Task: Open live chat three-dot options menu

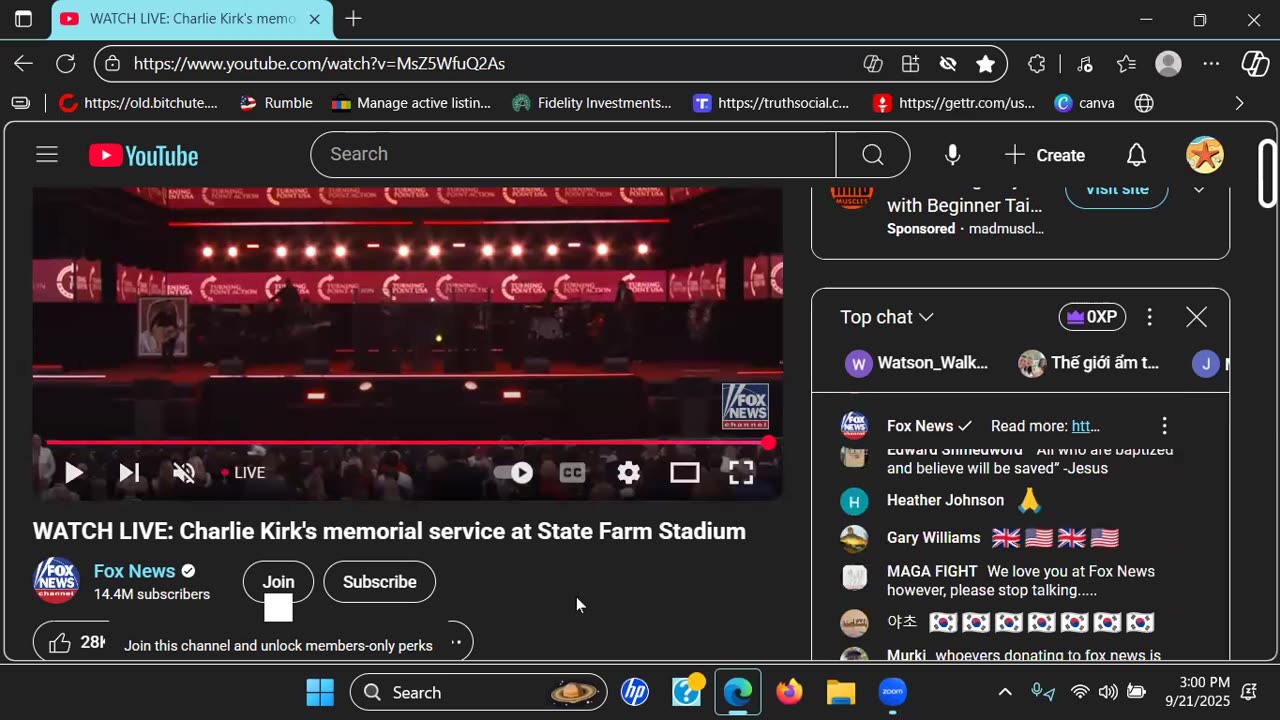Action: [1149, 317]
